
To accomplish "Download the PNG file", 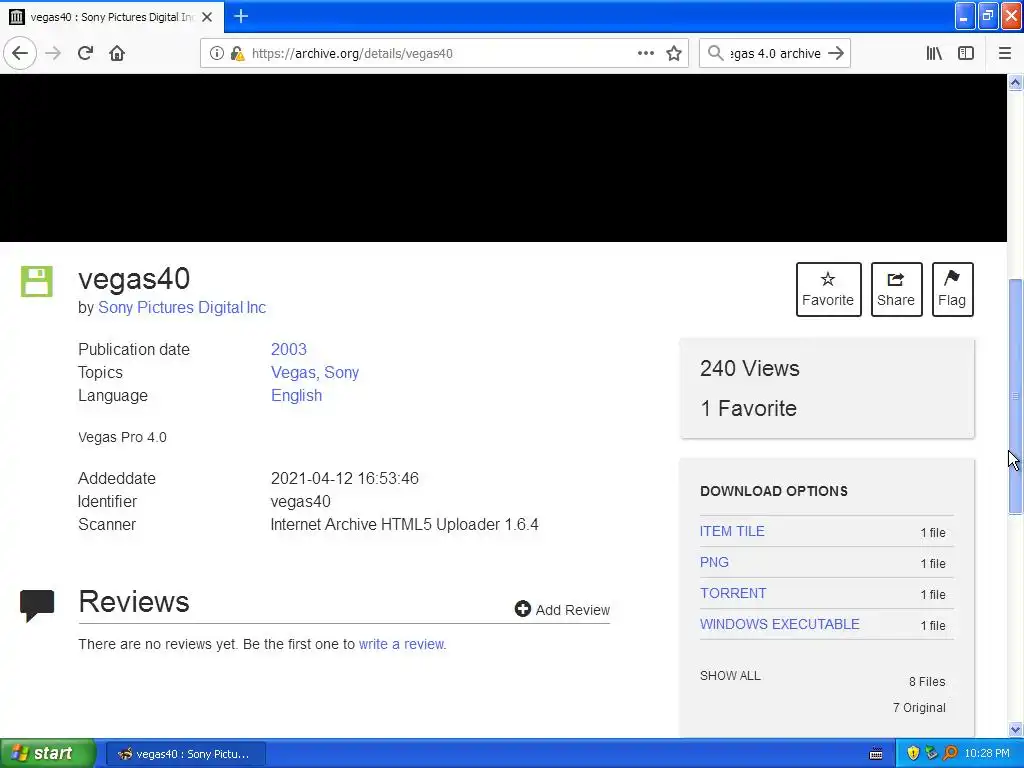I will 714,562.
